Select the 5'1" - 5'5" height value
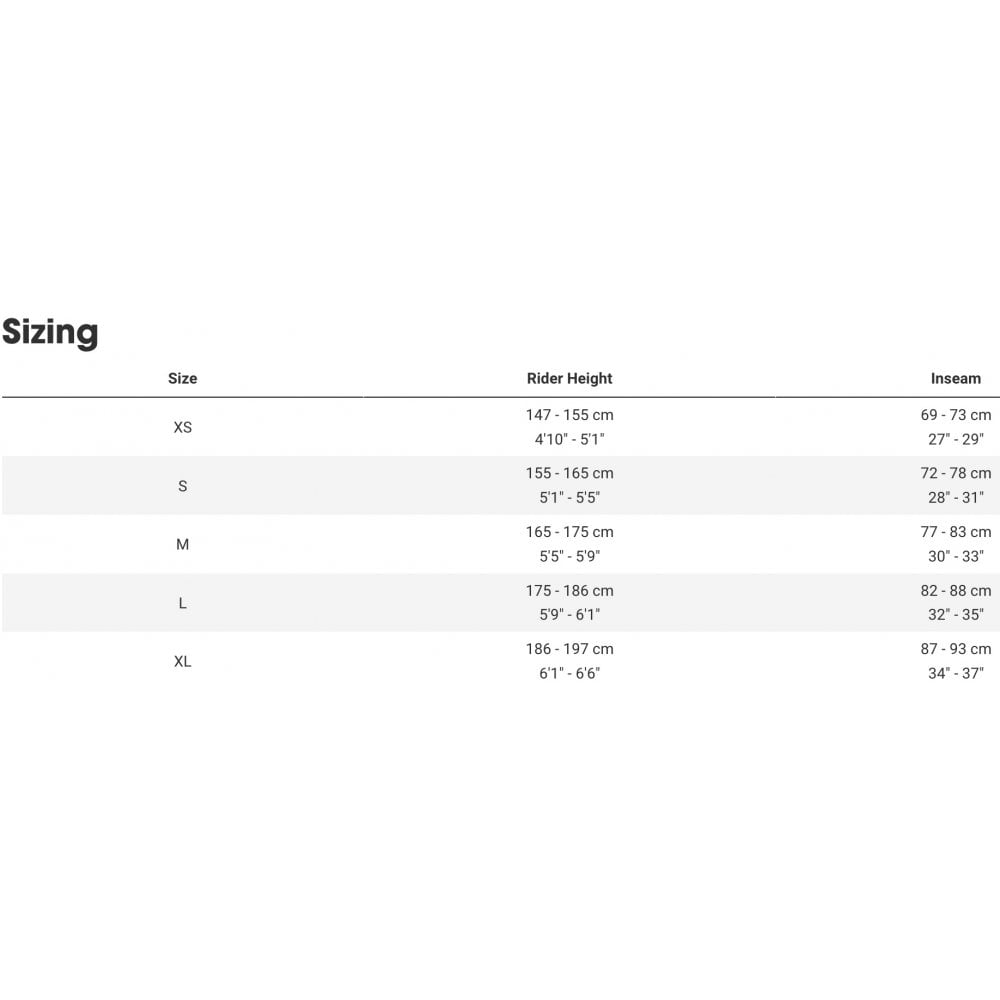This screenshot has height=1000, width=1000. coord(570,497)
